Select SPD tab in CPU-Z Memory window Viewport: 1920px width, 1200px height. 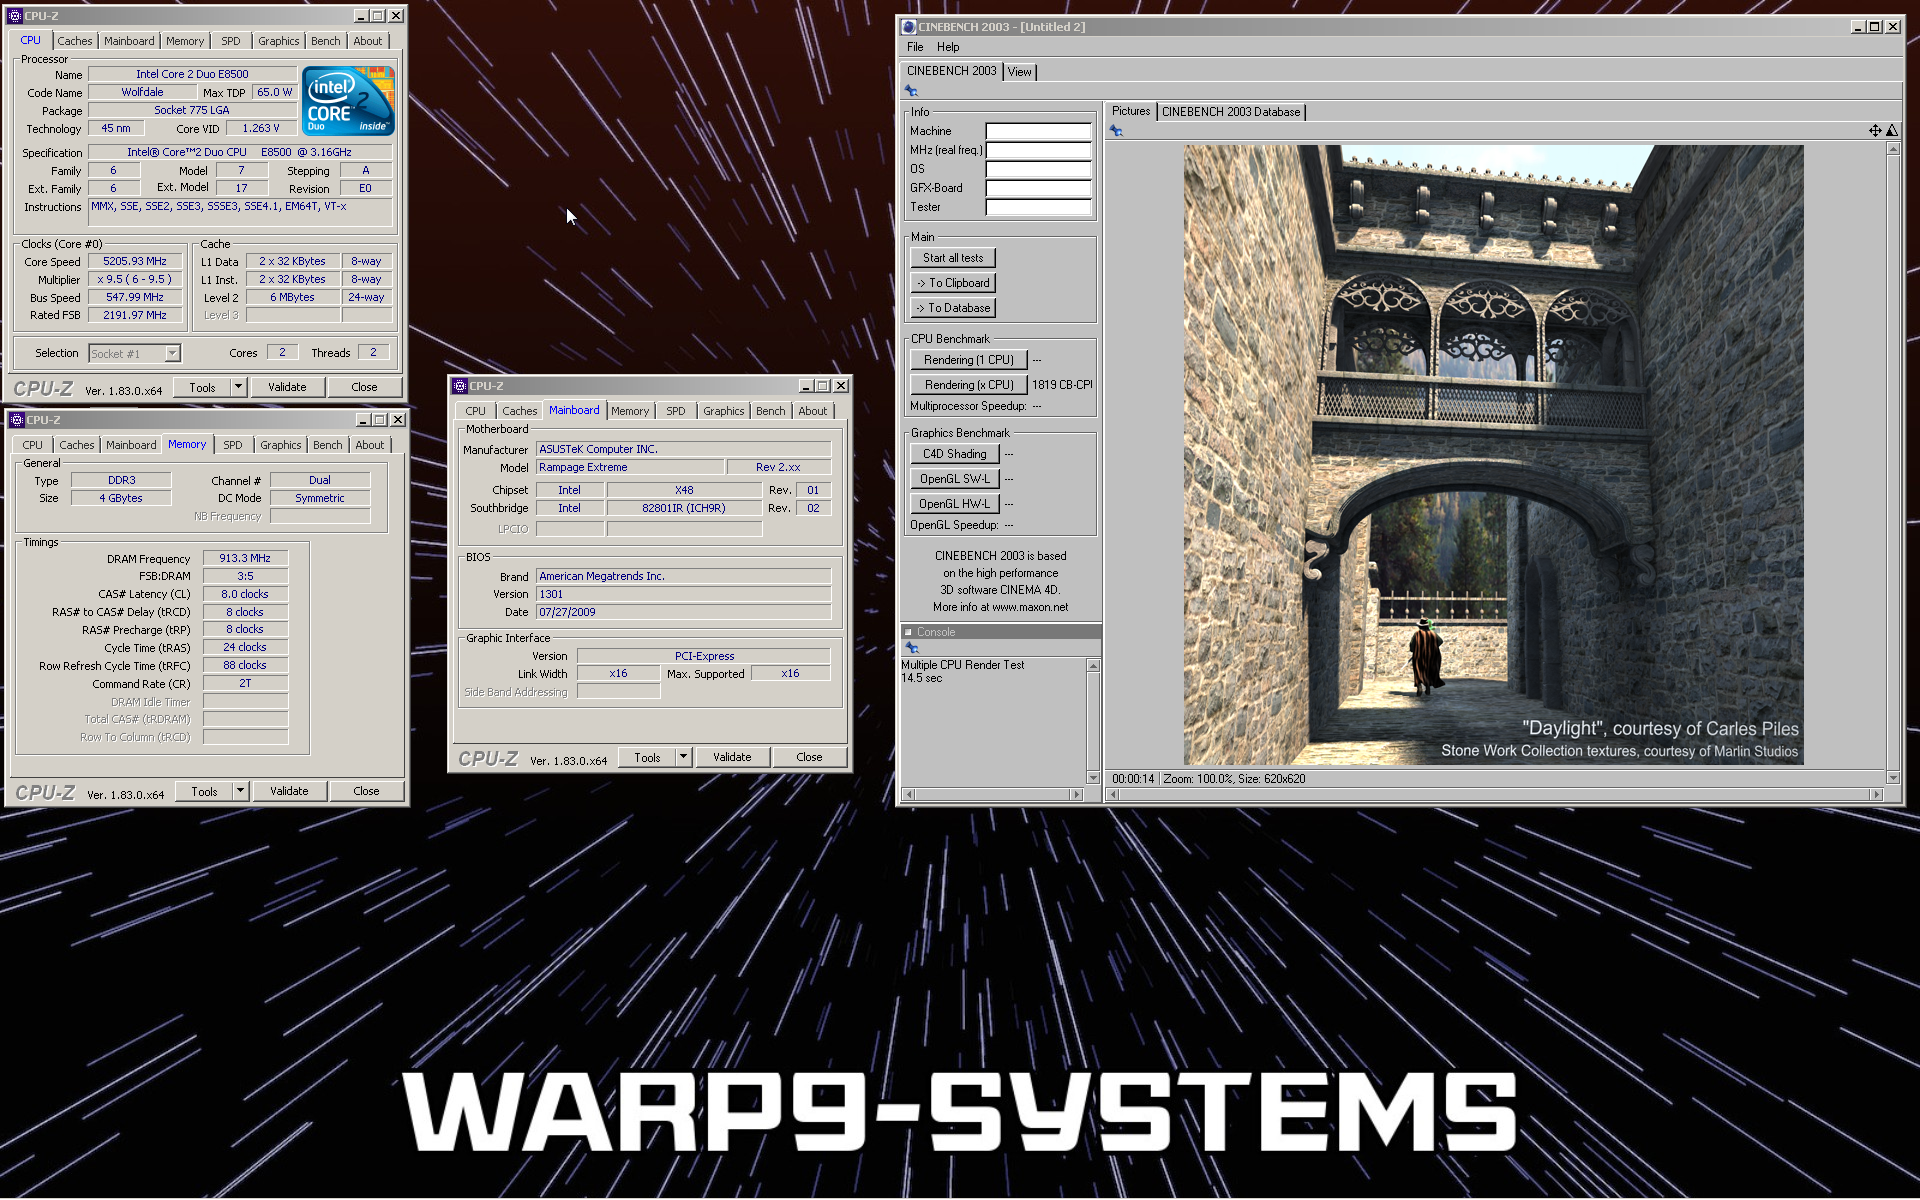(233, 445)
